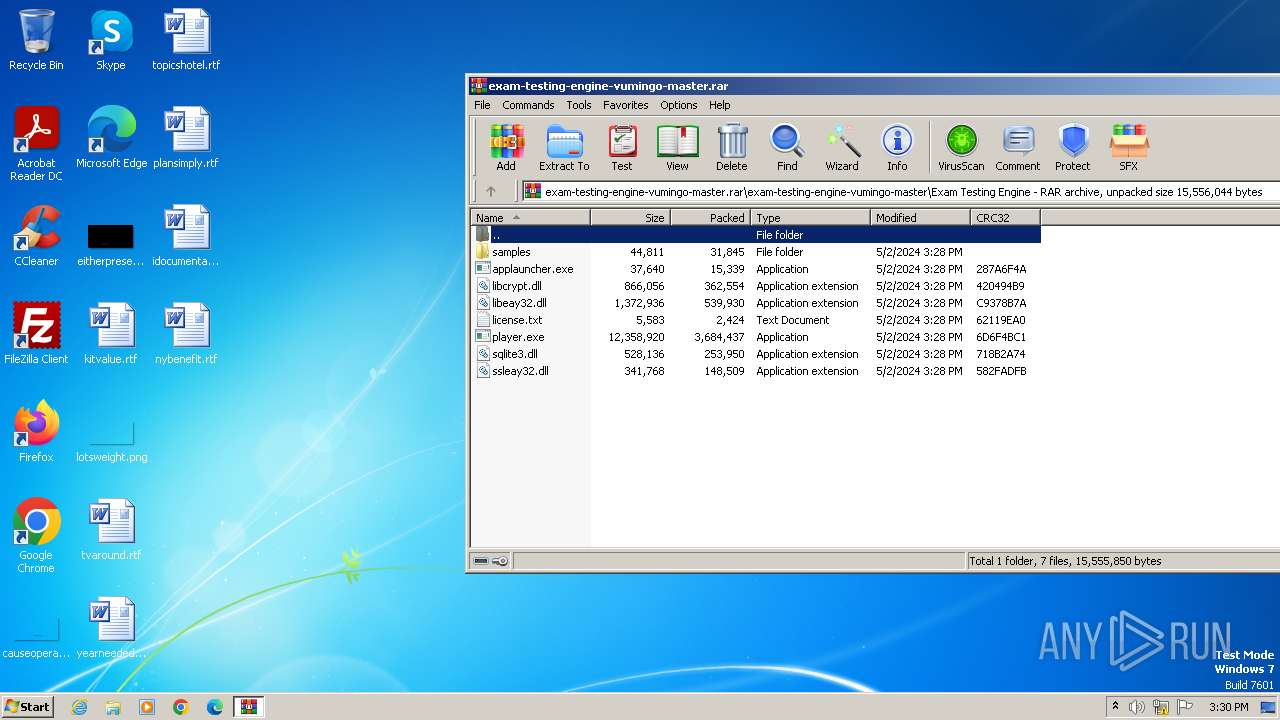
Task: Select license.txt in the archive
Action: [756, 320]
